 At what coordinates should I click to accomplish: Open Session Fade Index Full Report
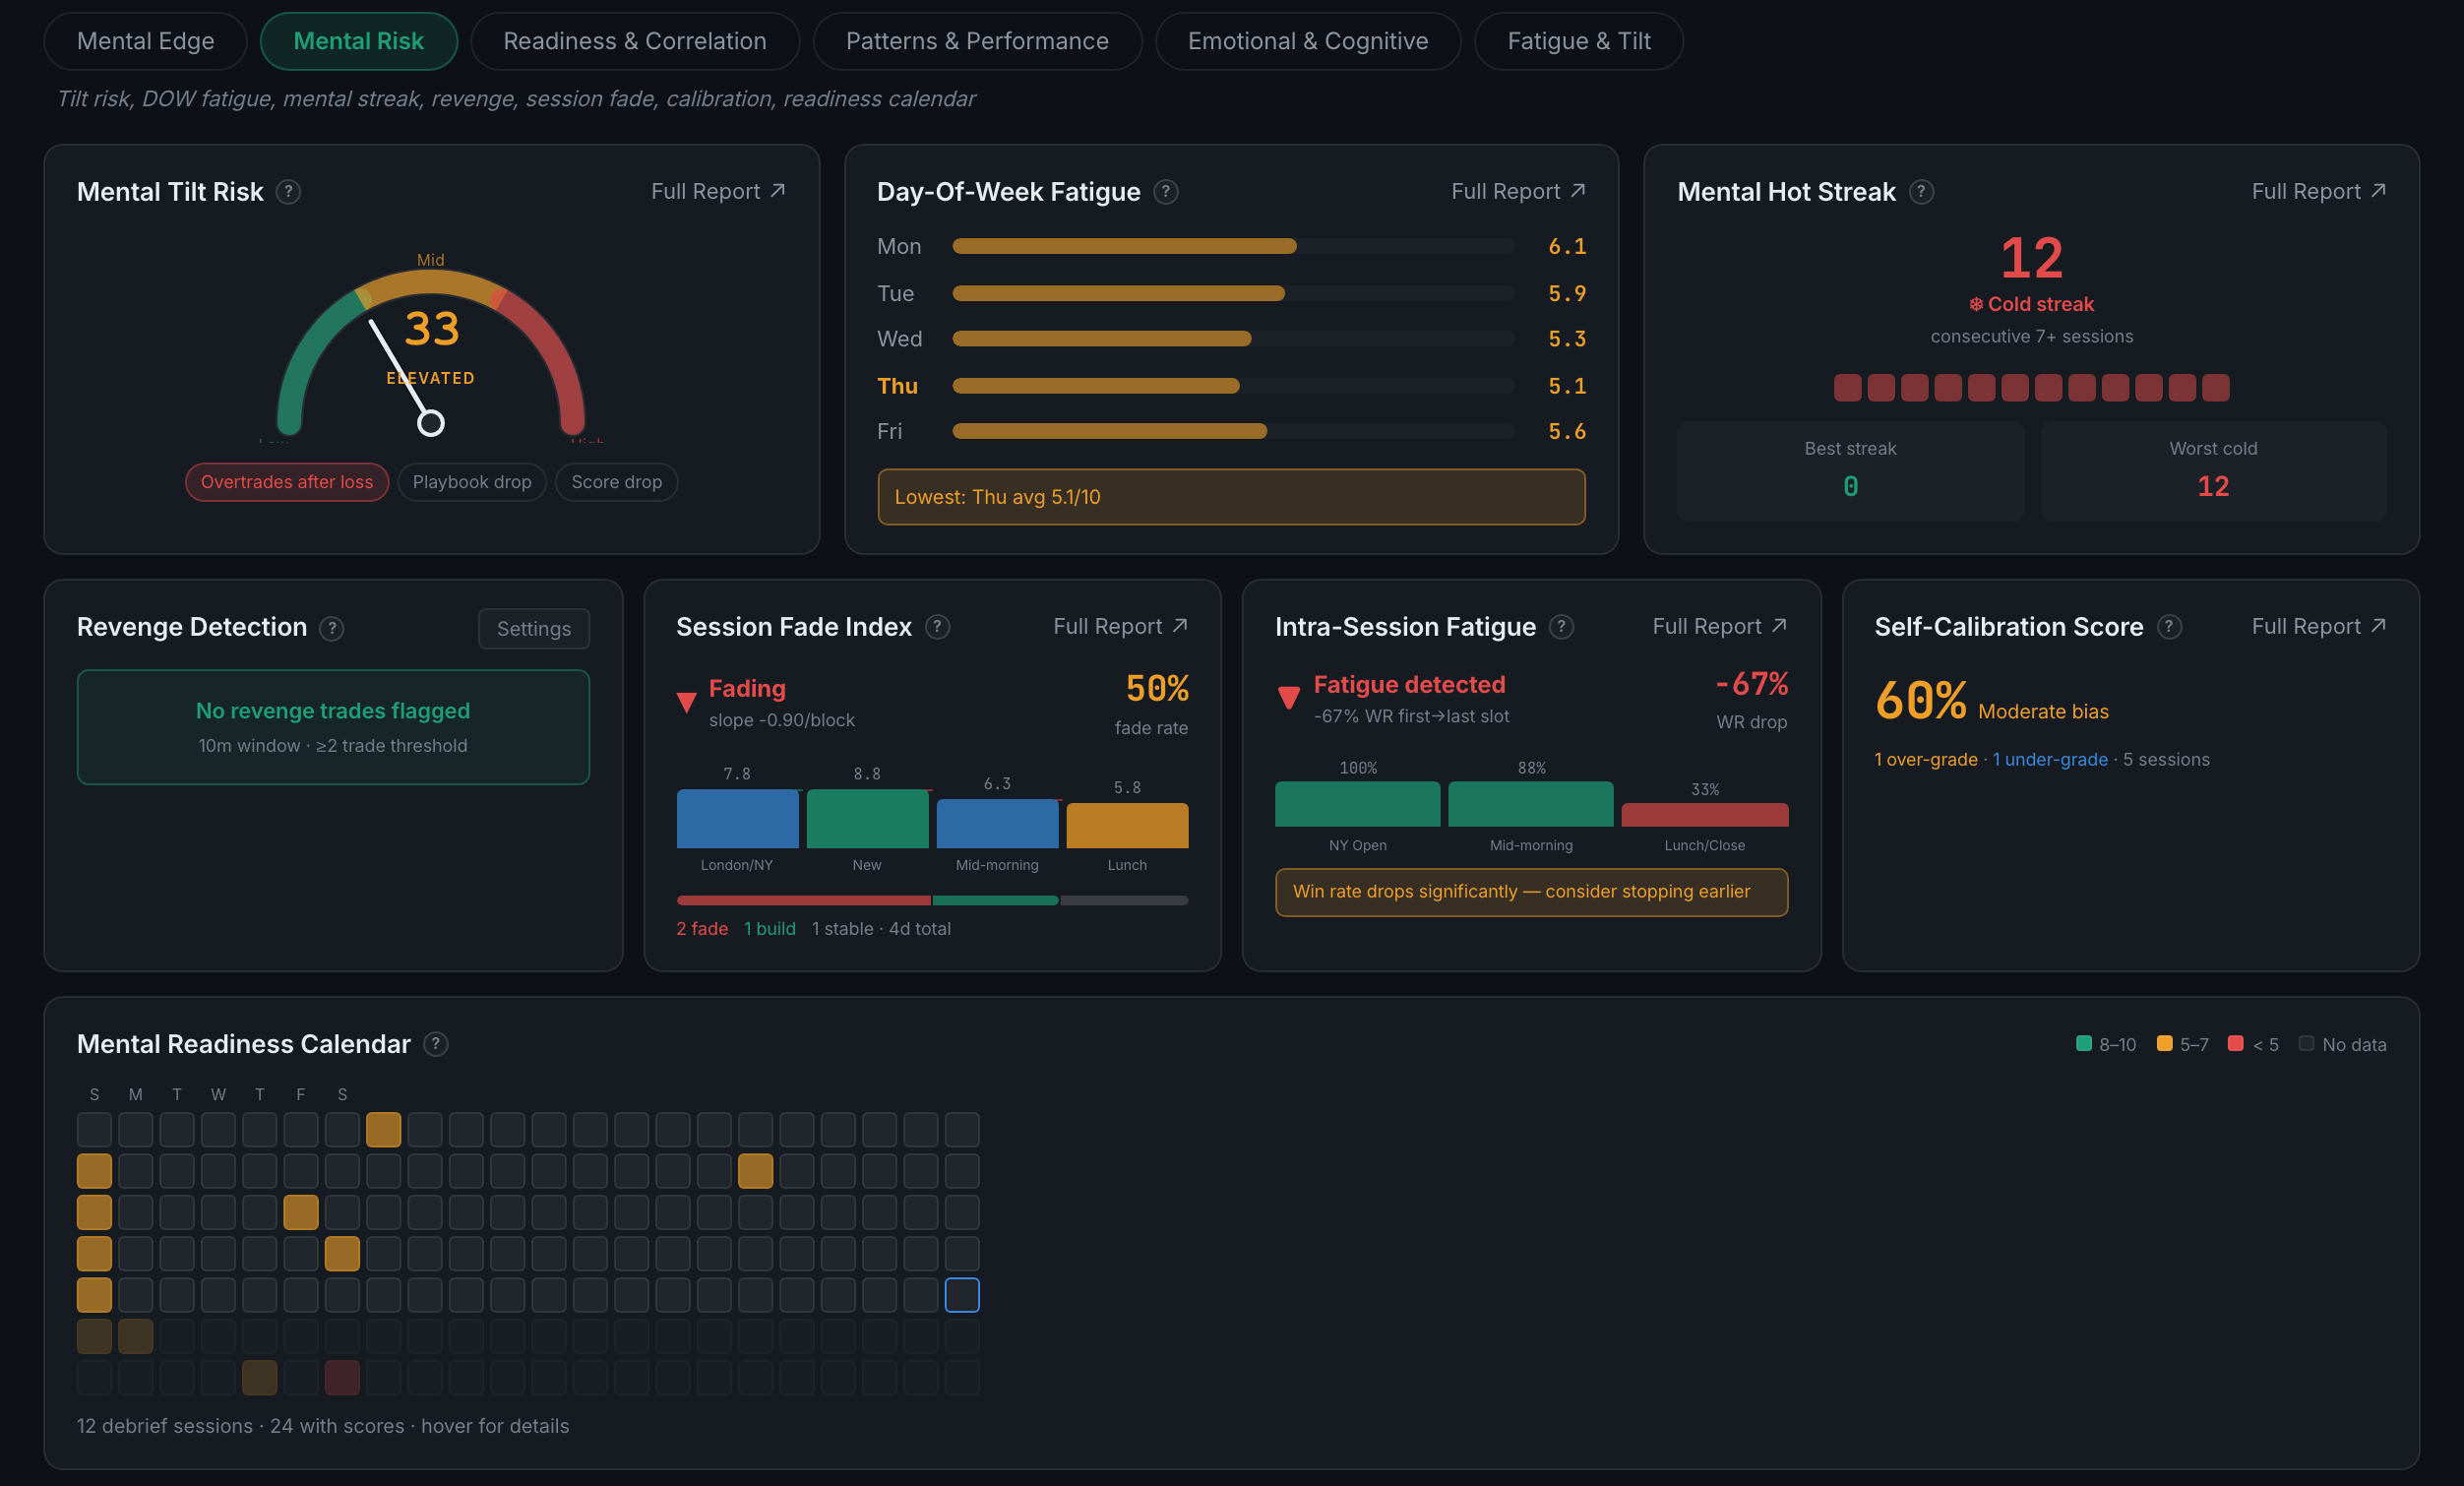pyautogui.click(x=1120, y=626)
